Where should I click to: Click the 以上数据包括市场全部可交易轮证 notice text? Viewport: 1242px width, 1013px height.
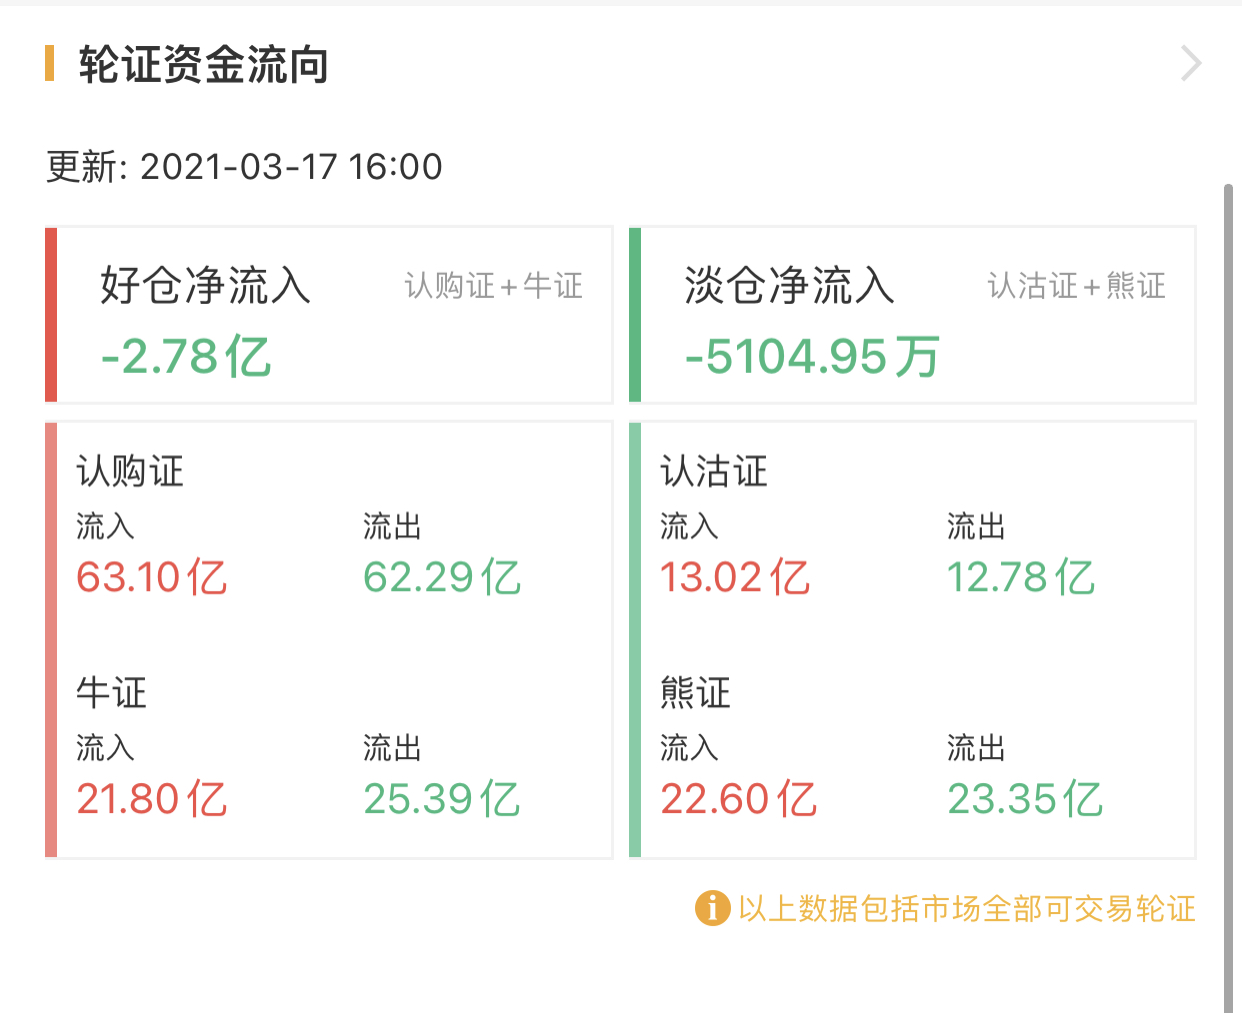(966, 908)
